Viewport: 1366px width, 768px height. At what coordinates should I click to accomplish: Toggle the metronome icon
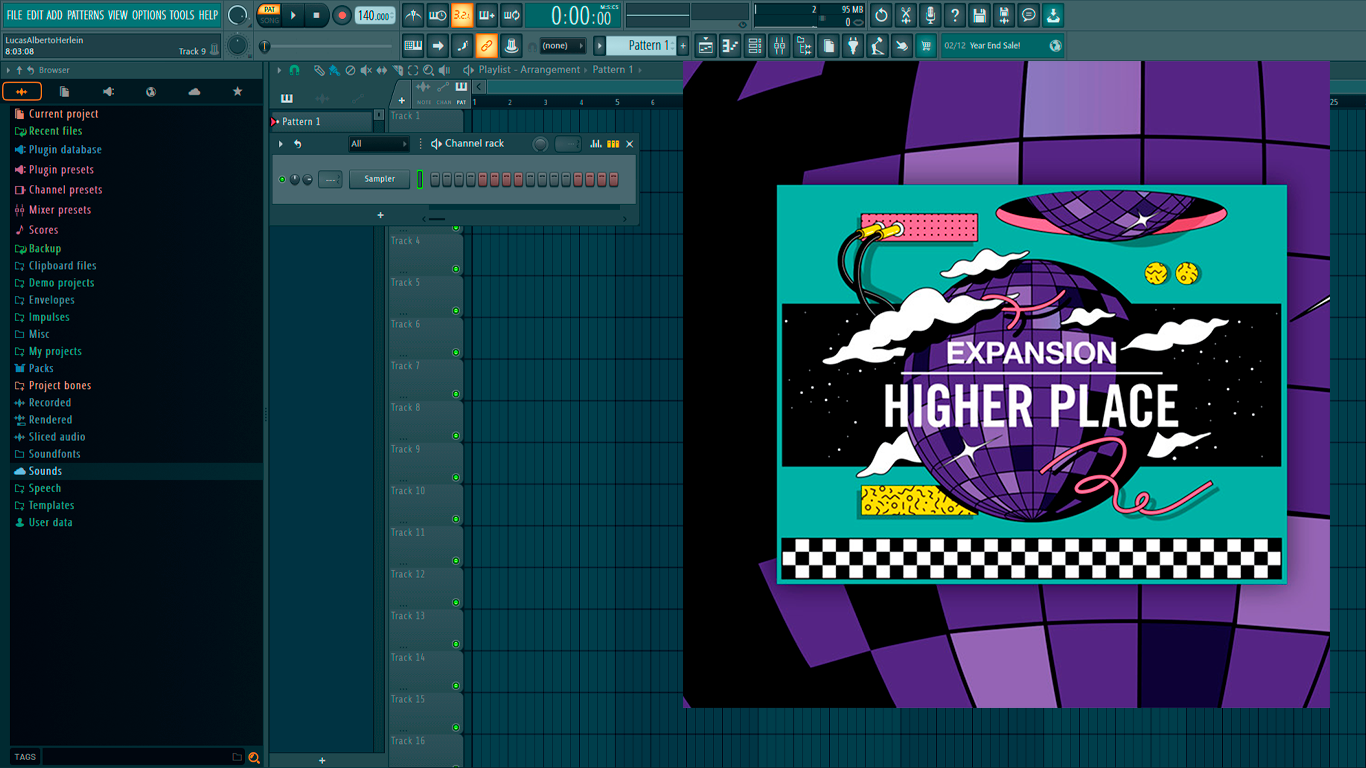413,15
